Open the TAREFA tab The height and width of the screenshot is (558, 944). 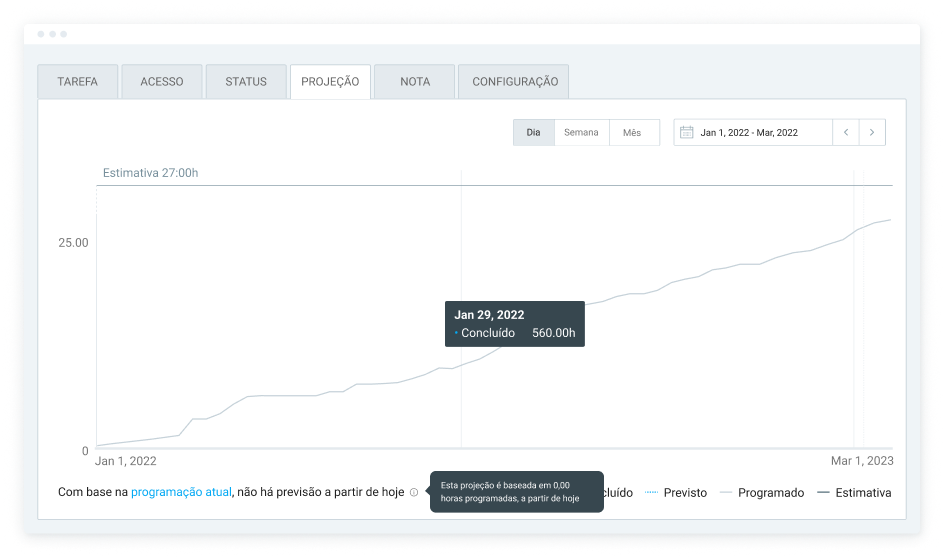pyautogui.click(x=78, y=82)
